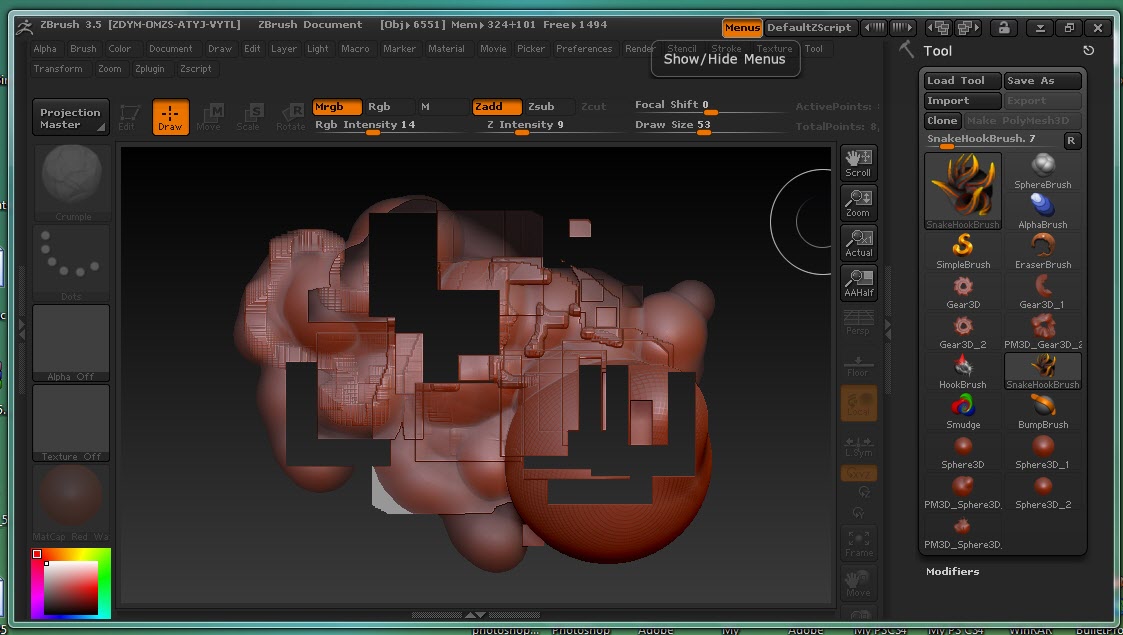Choose the HookBrush tool
1123x635 pixels.
pos(963,372)
